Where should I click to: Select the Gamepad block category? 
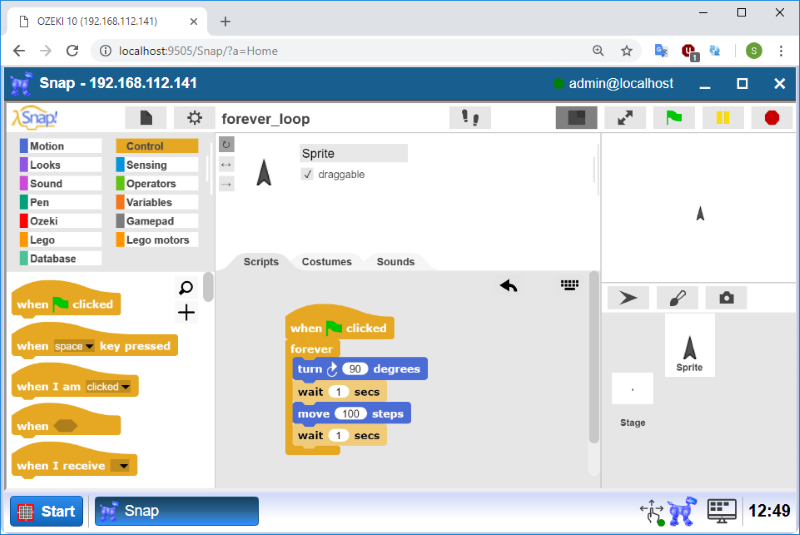pos(157,221)
